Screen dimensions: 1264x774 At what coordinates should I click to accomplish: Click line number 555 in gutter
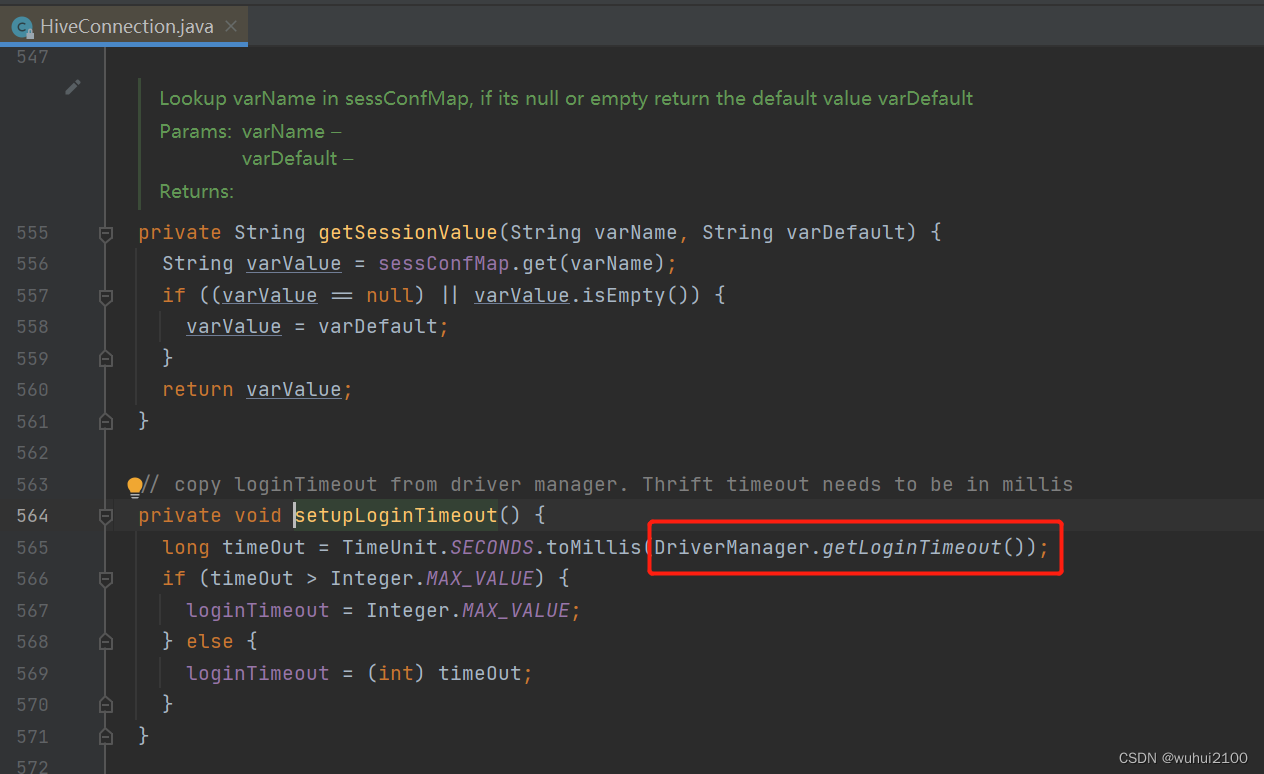click(x=32, y=233)
